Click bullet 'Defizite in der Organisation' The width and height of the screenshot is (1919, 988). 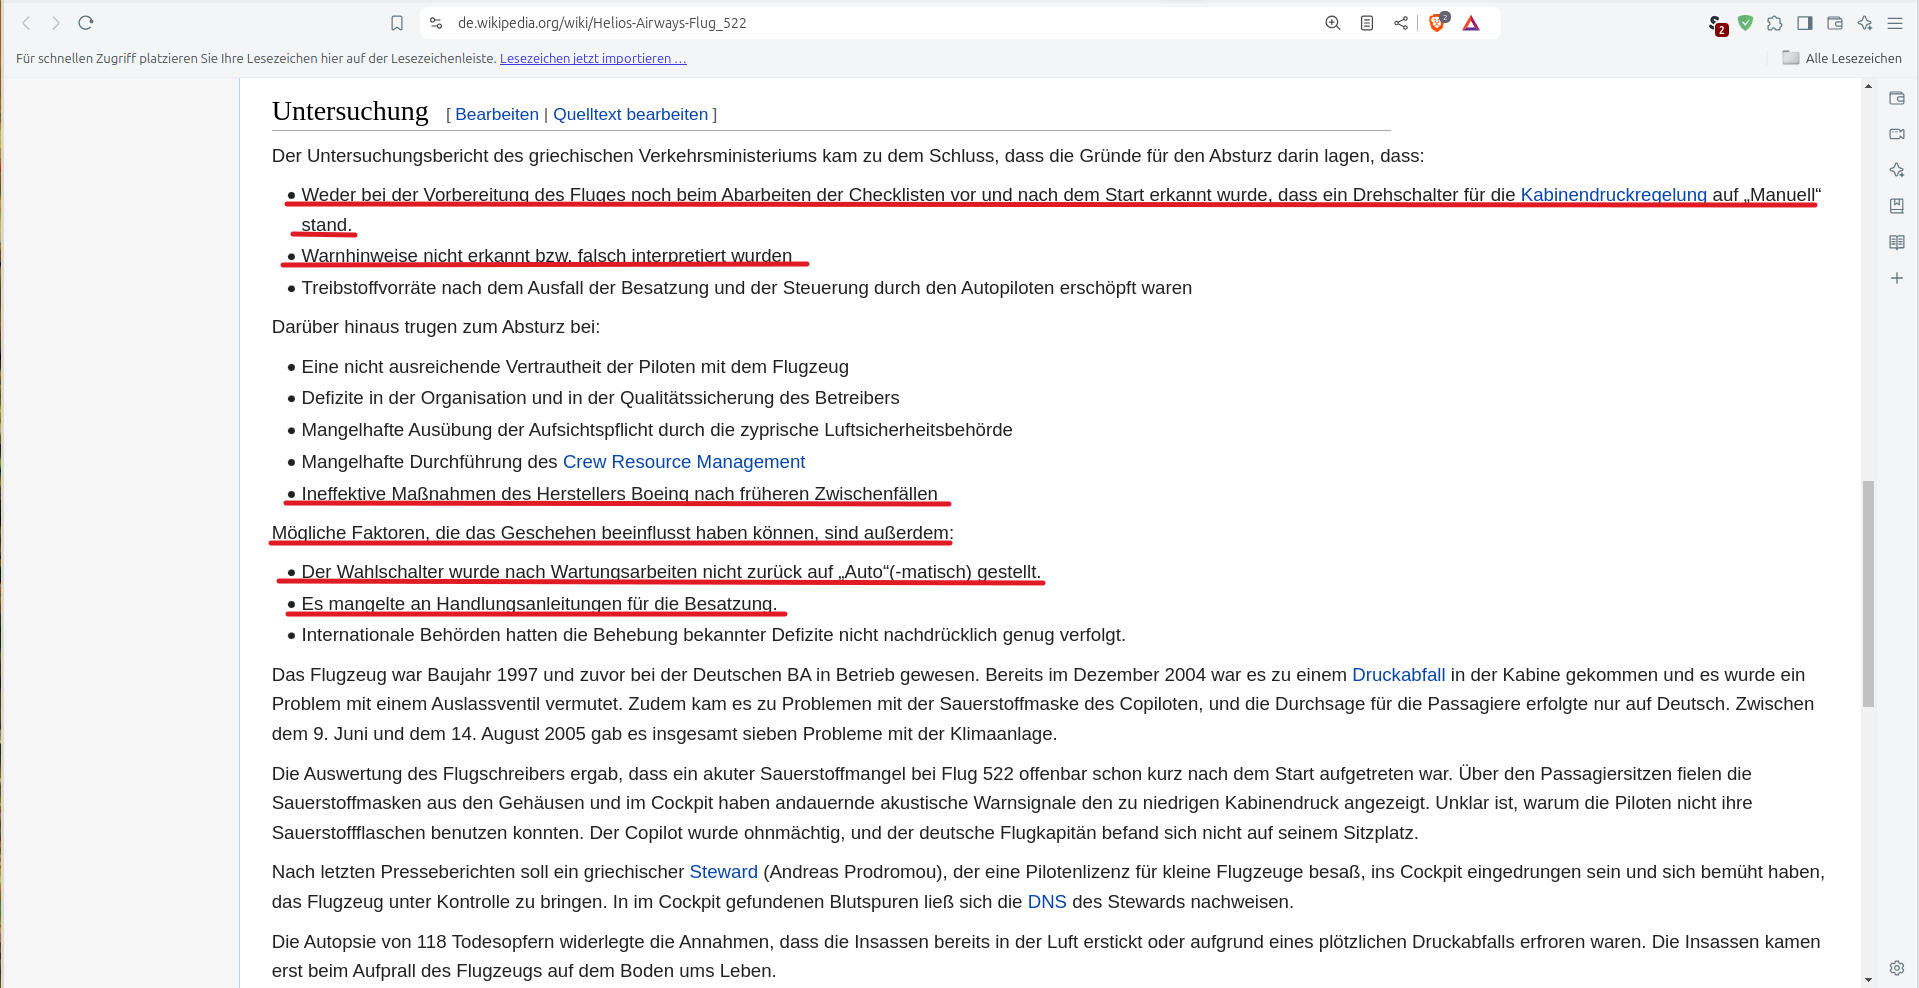coord(600,398)
